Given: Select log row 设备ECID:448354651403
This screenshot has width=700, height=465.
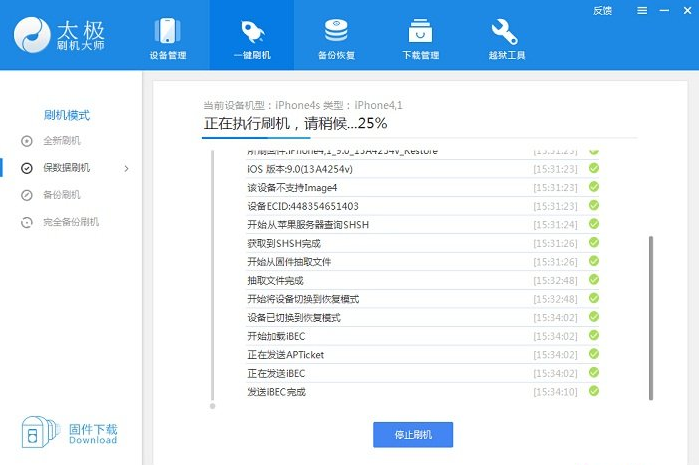Looking at the screenshot, I should [x=422, y=206].
